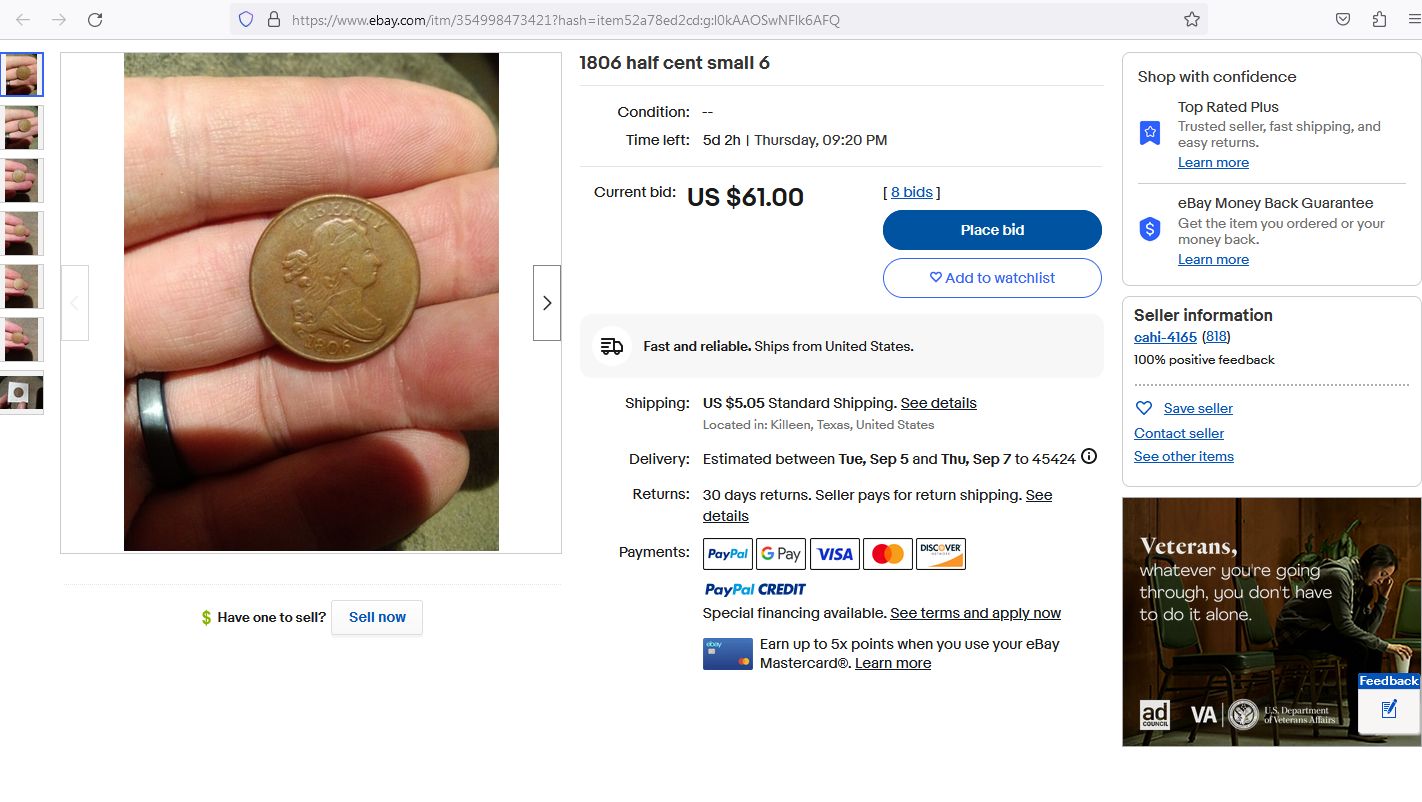Screen dimensions: 1422x802
Task: Click See terms and apply now link
Action: (x=975, y=613)
